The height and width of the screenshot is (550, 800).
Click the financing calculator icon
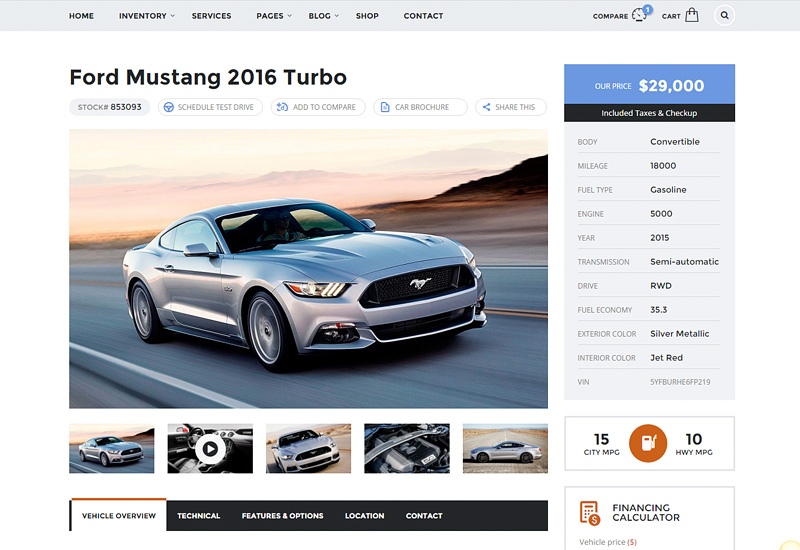tap(590, 513)
